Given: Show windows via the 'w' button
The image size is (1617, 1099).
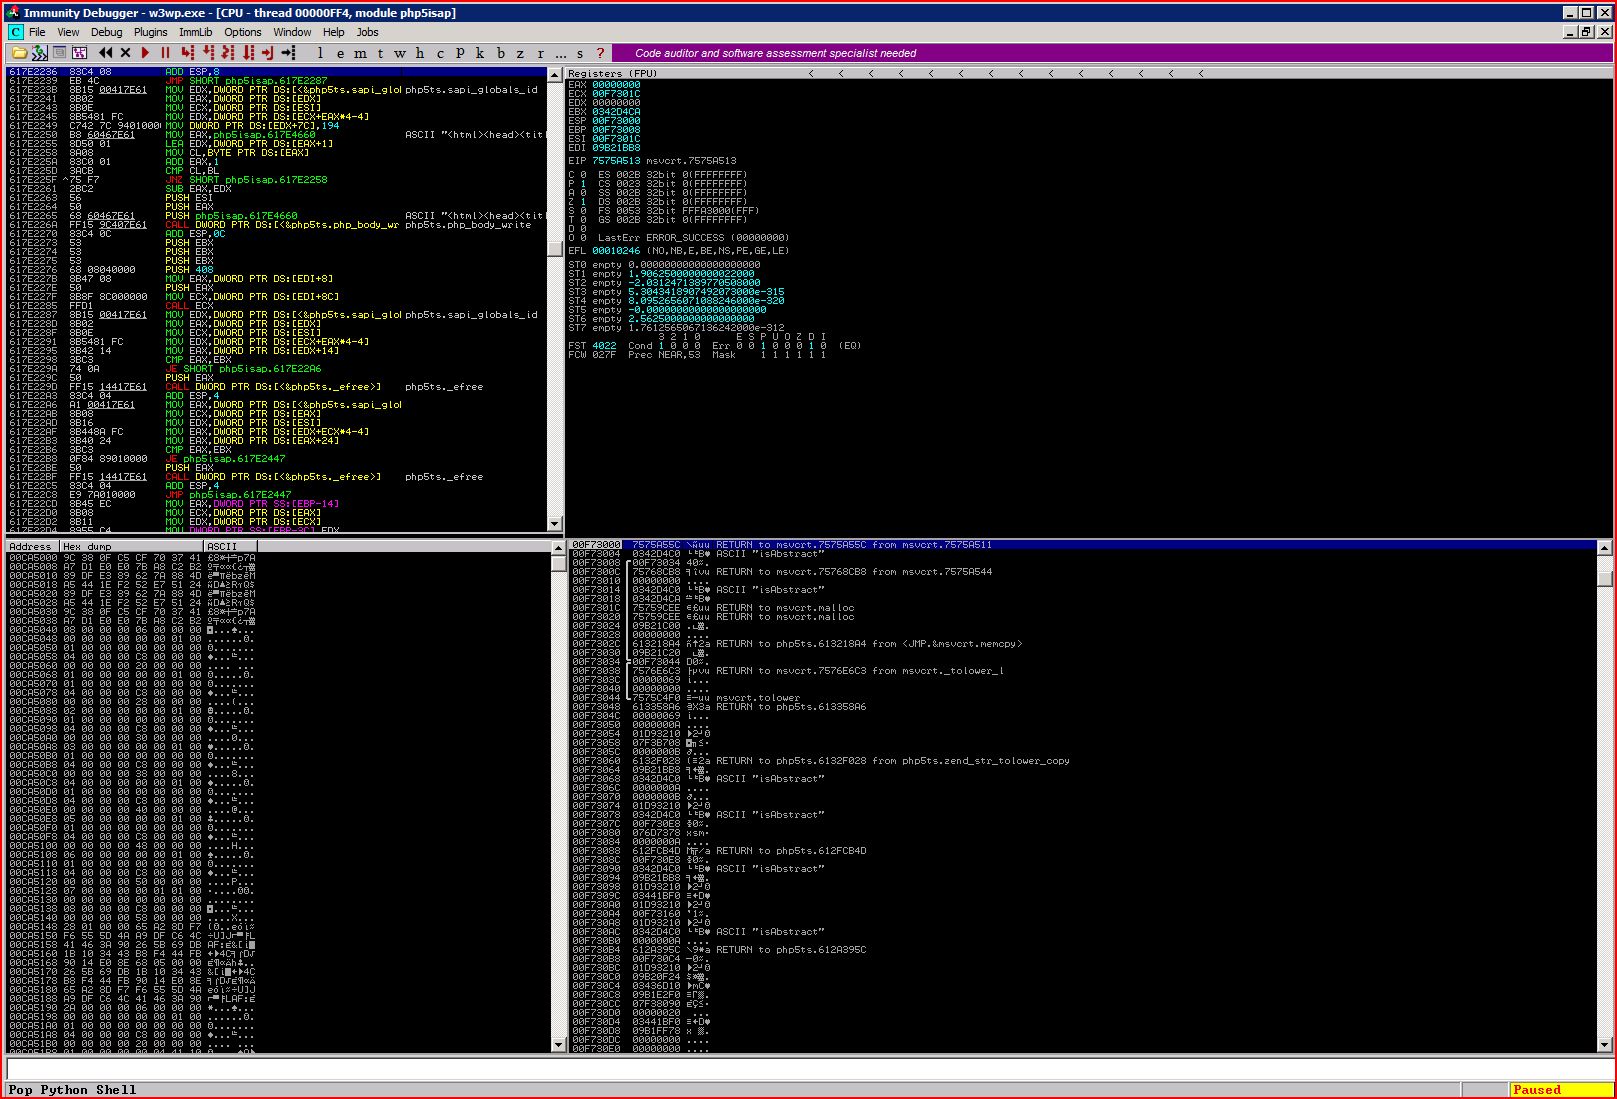Looking at the screenshot, I should 400,53.
